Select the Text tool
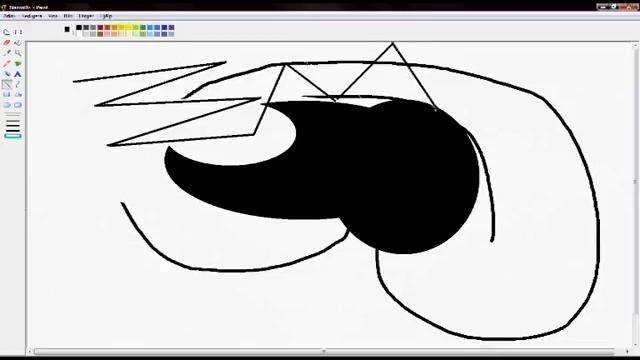 [x=18, y=74]
